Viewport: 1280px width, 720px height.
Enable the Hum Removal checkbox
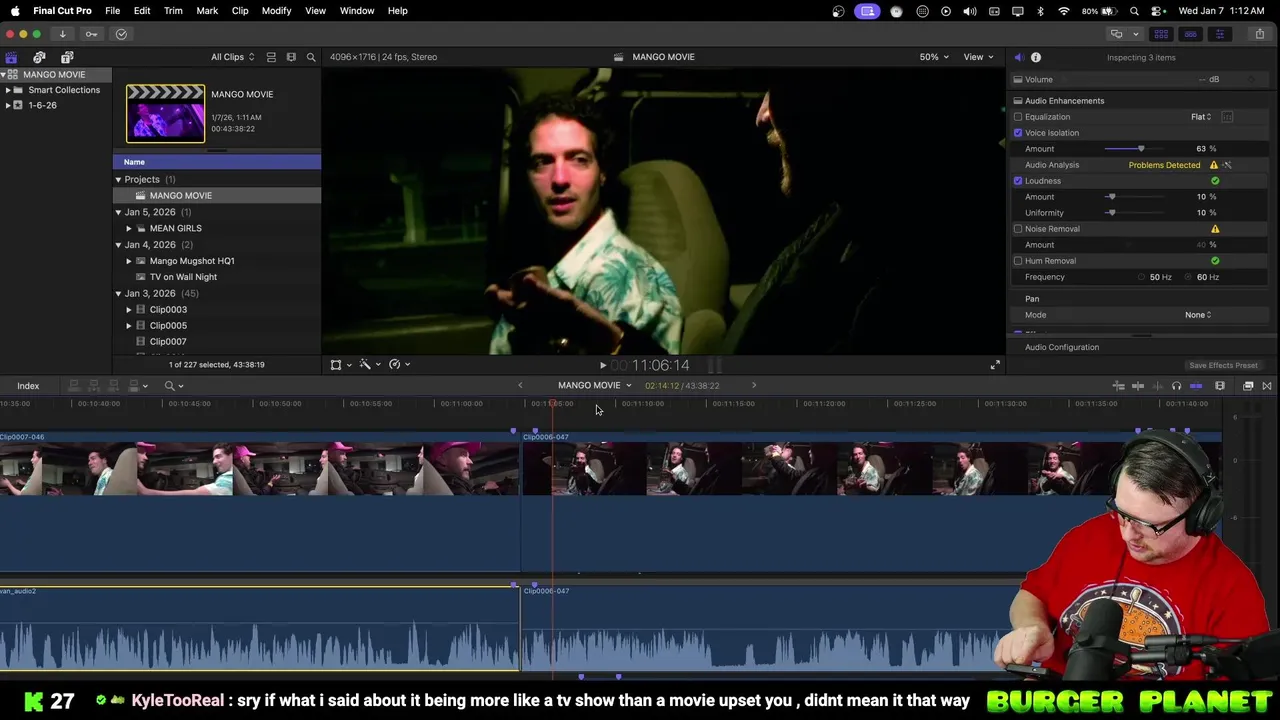point(1018,261)
